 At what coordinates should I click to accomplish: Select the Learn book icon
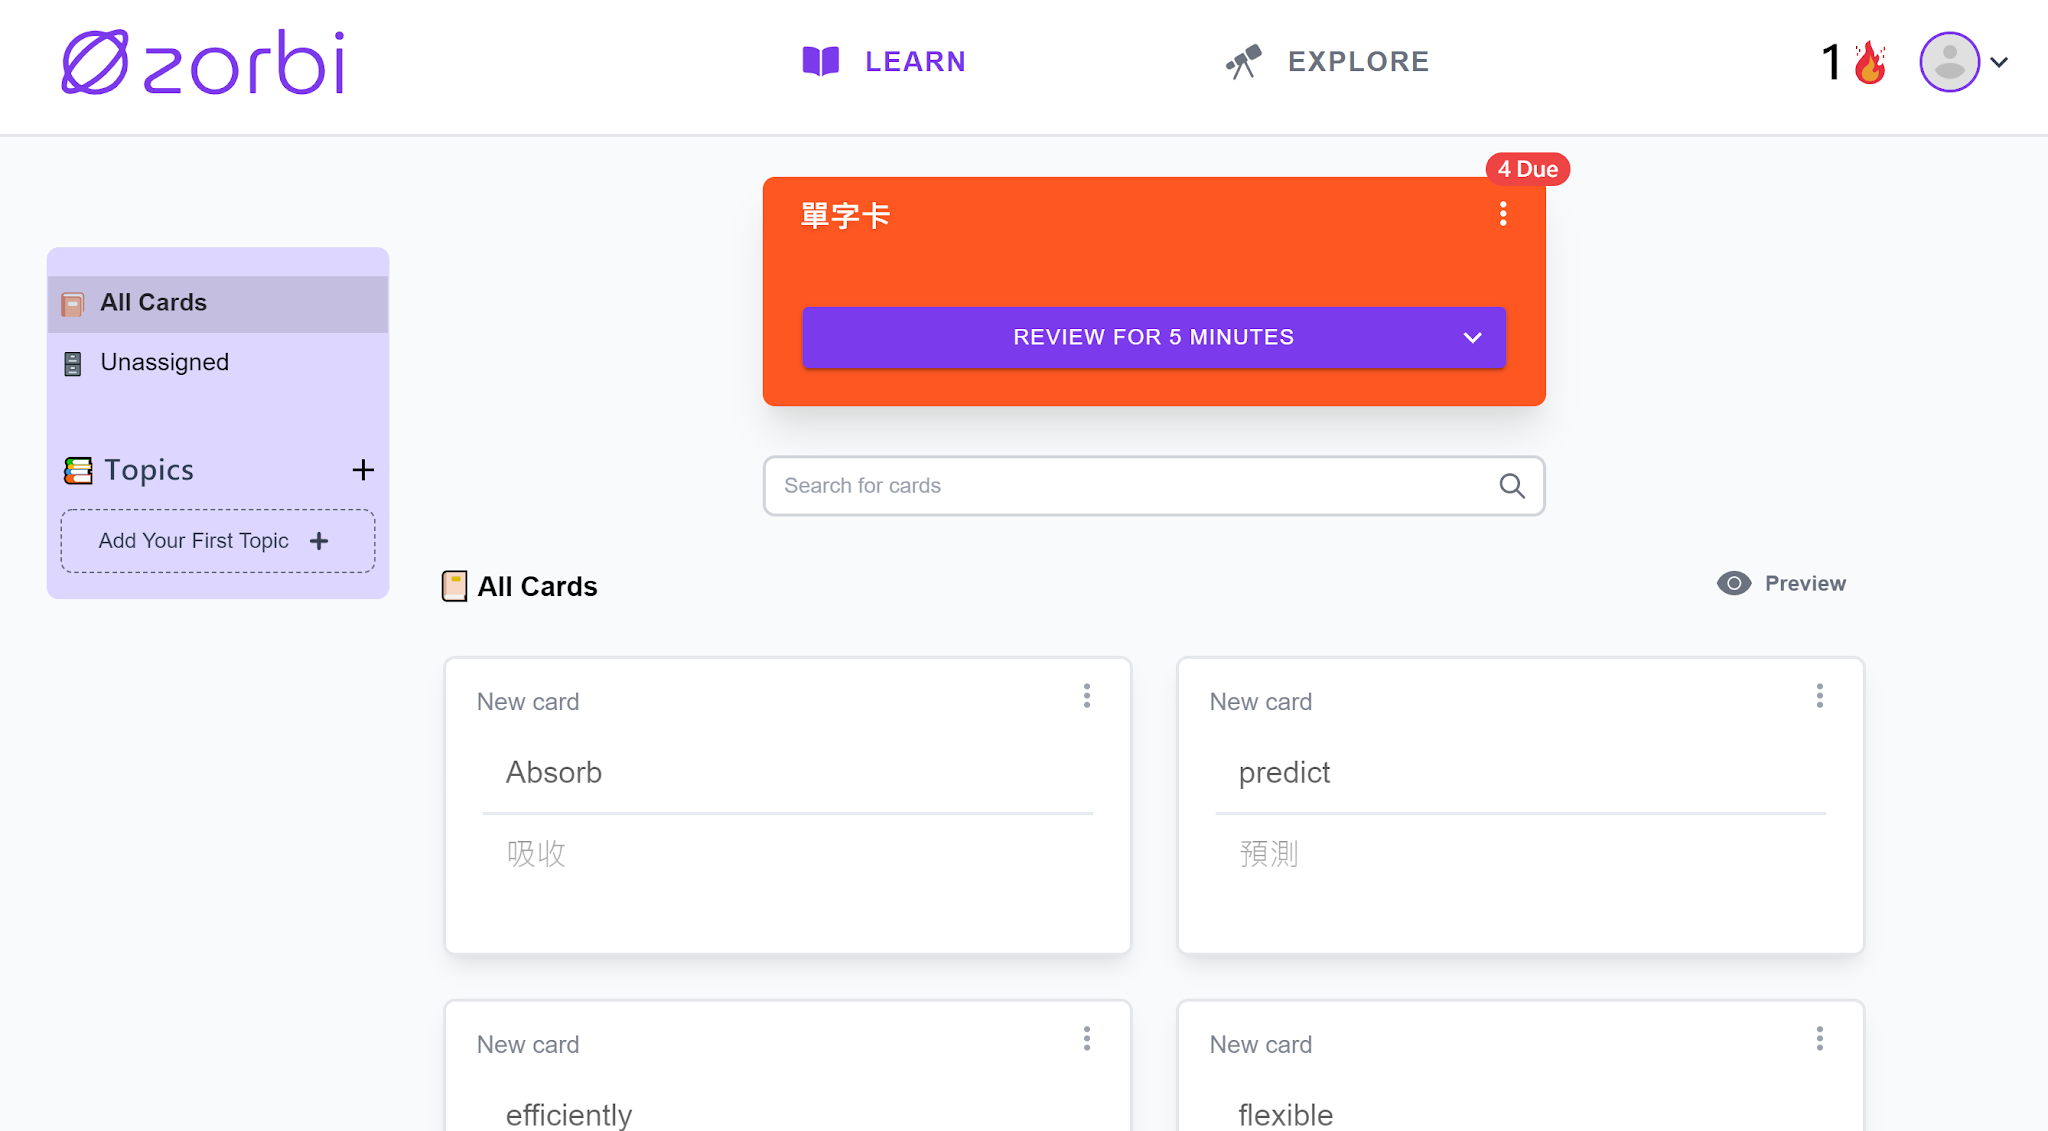tap(820, 61)
